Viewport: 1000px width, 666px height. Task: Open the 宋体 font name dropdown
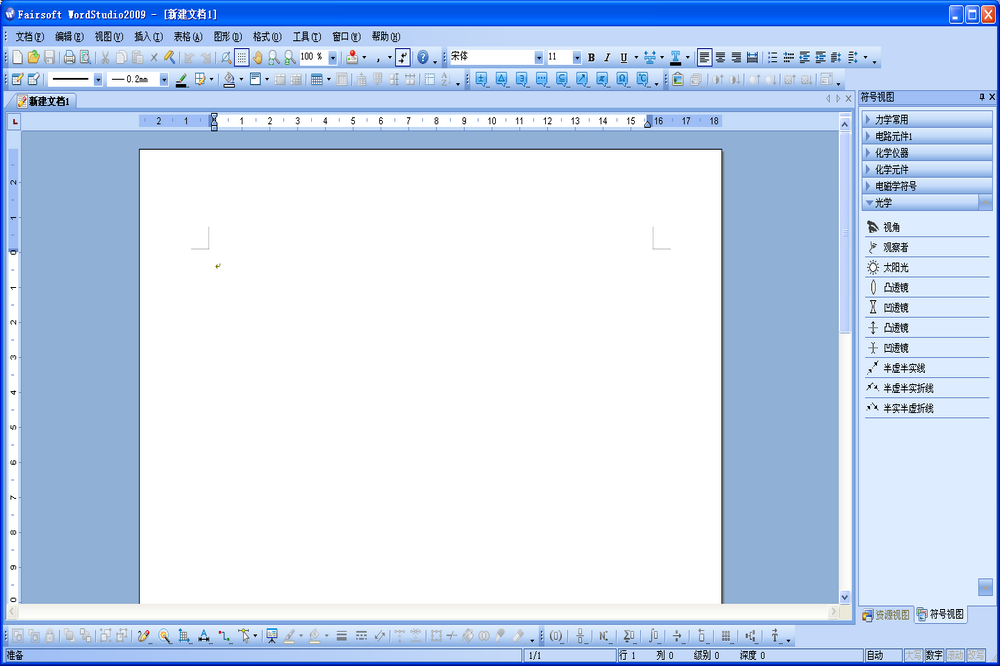[538, 58]
